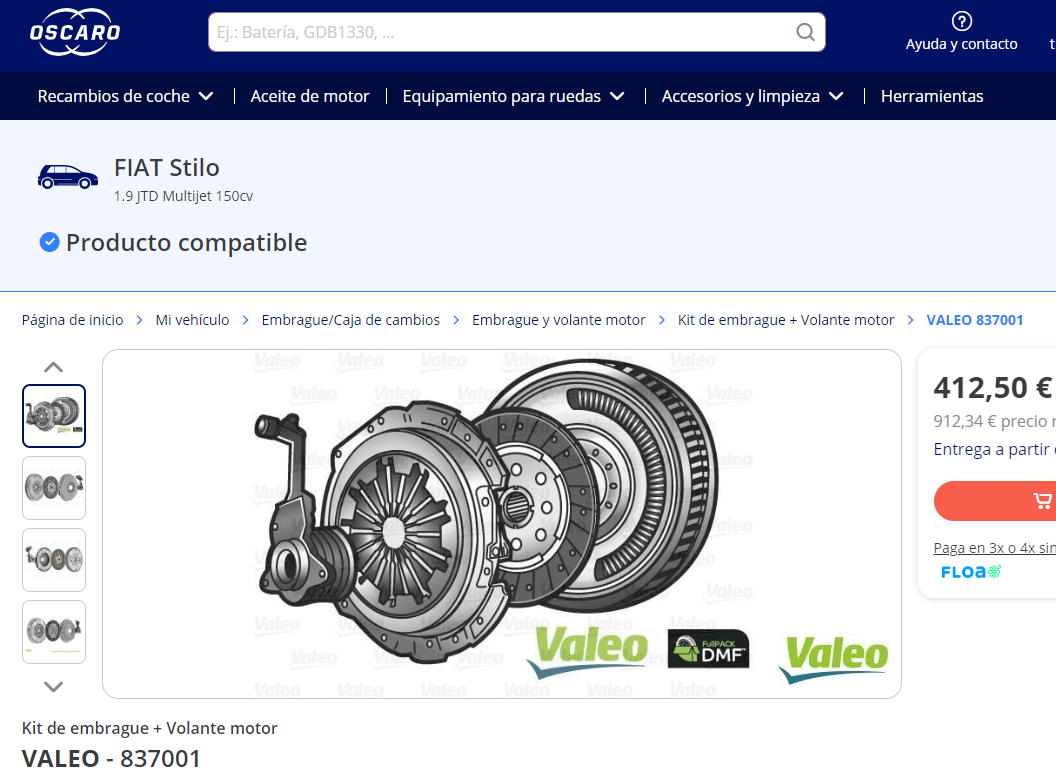
Task: Click the 412,50 € price
Action: (992, 388)
